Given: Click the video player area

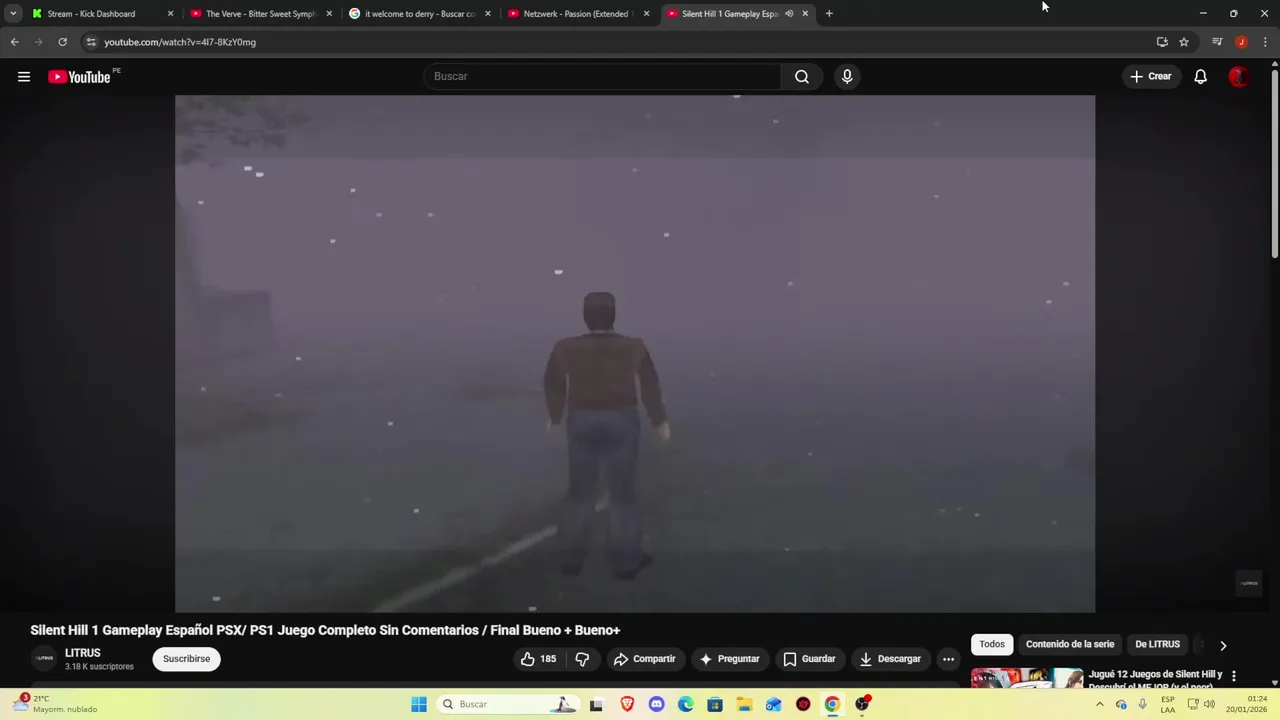Looking at the screenshot, I should (635, 353).
